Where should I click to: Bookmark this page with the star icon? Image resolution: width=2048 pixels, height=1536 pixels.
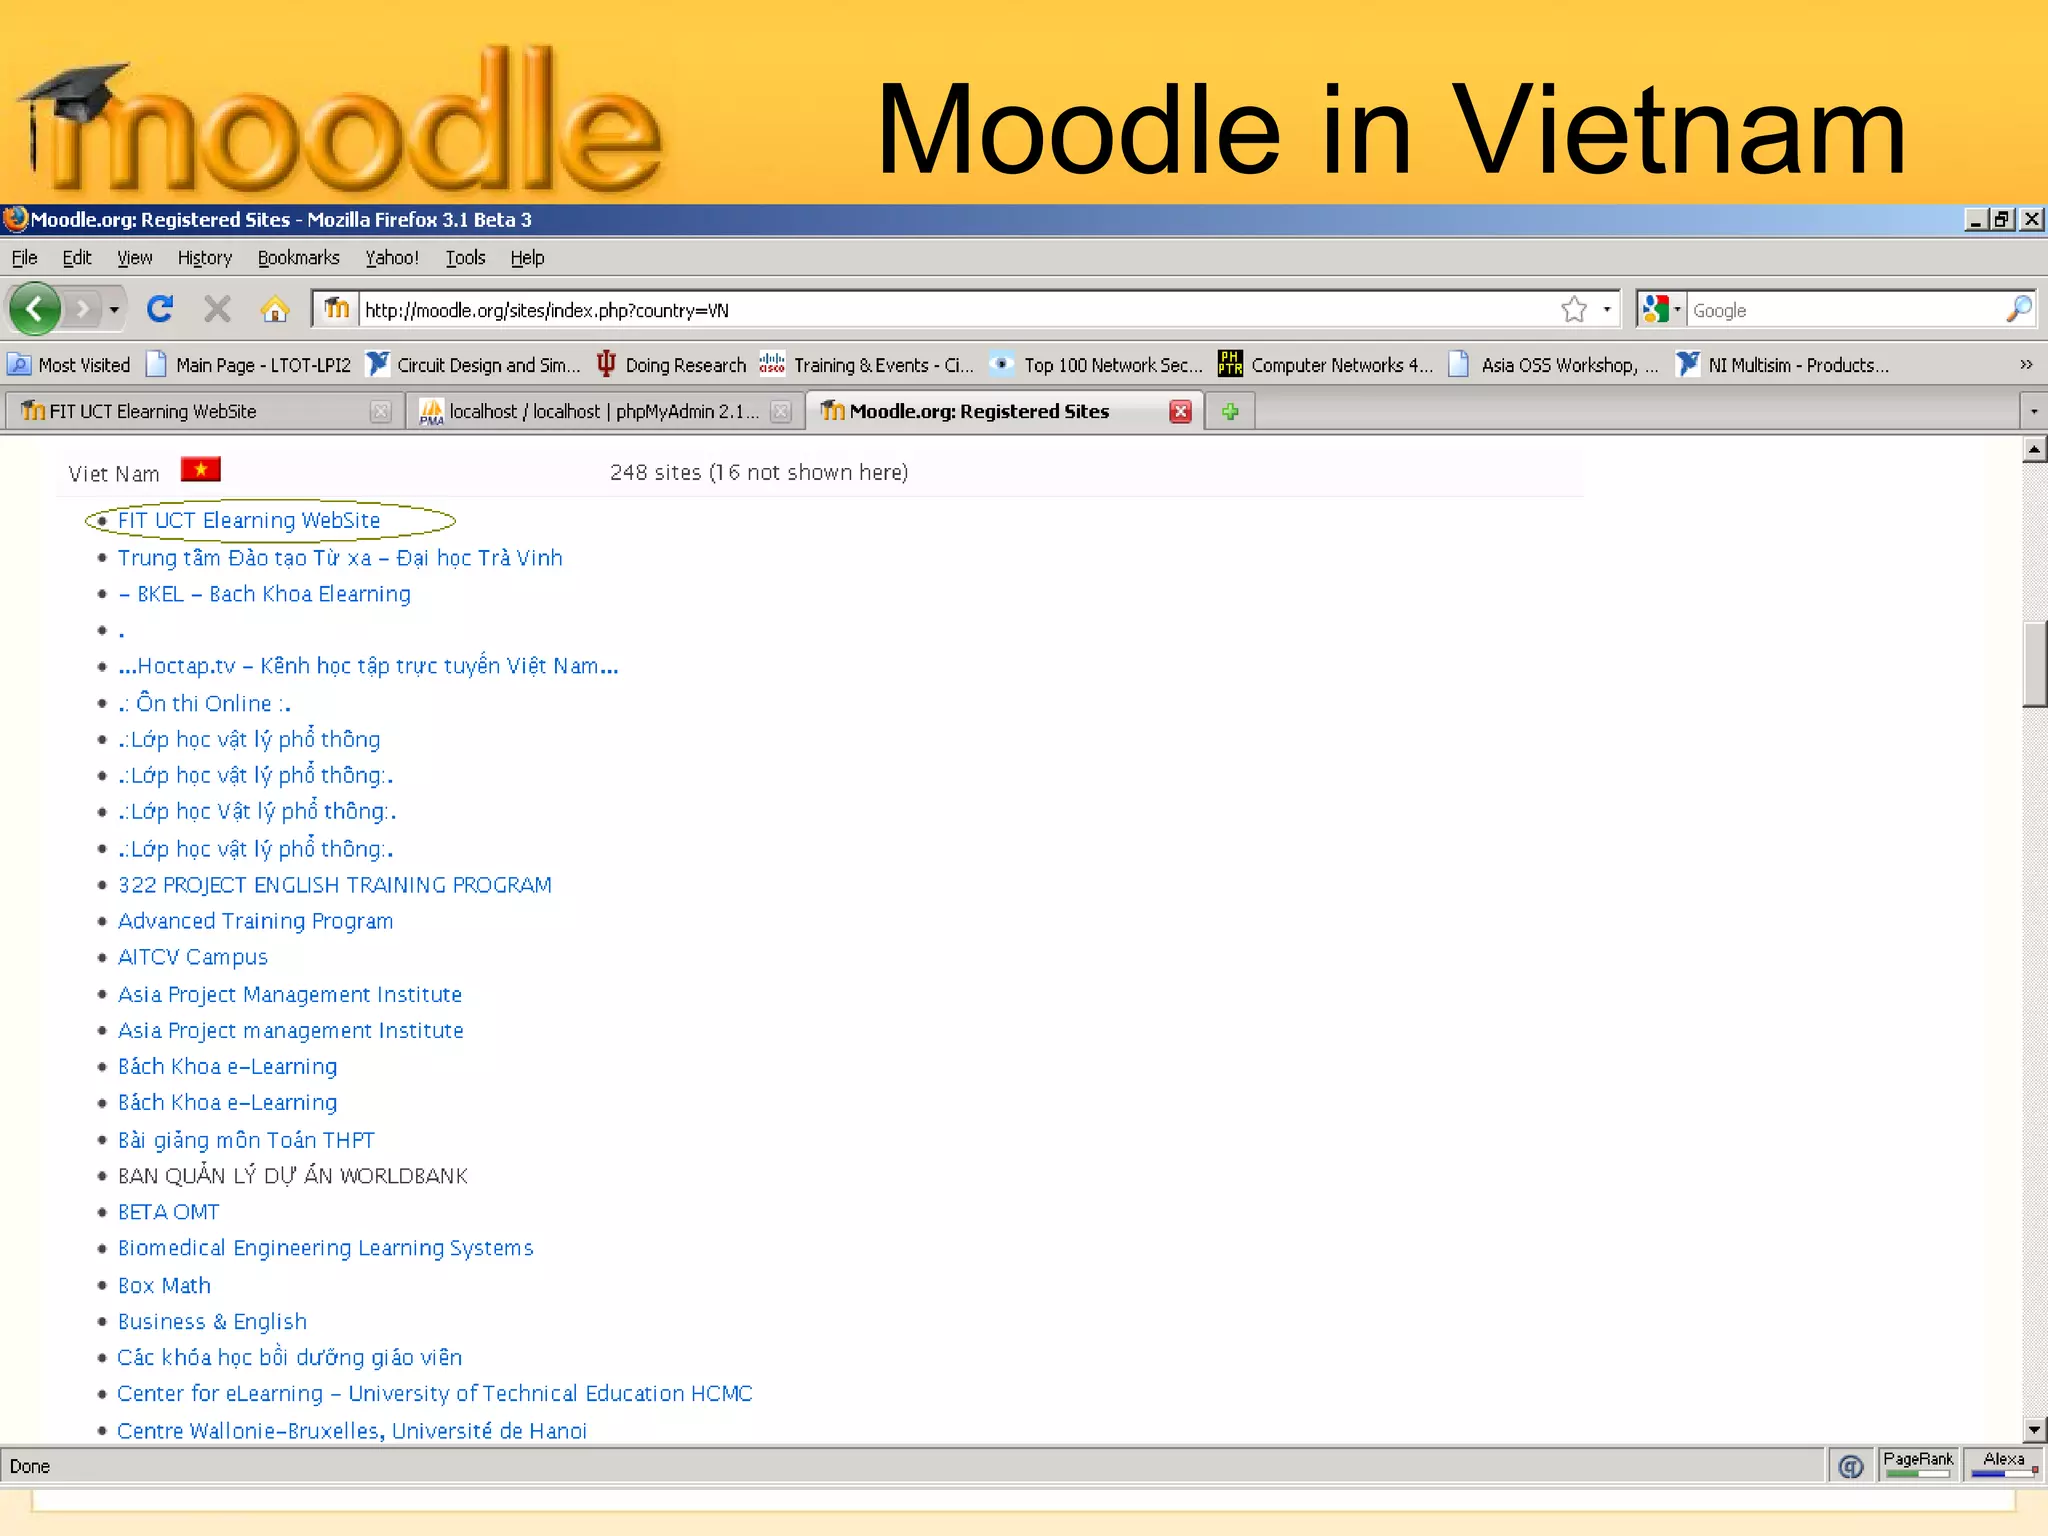[1574, 309]
